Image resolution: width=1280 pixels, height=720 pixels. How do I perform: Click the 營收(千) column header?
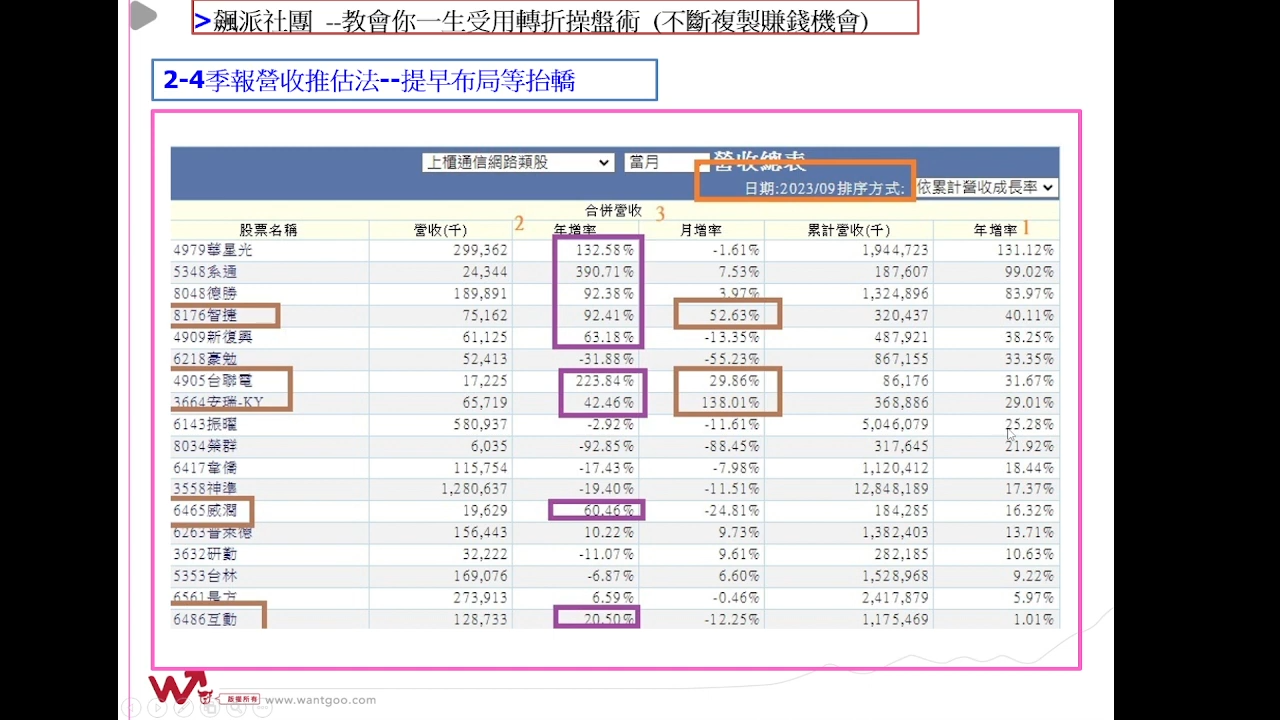(440, 230)
